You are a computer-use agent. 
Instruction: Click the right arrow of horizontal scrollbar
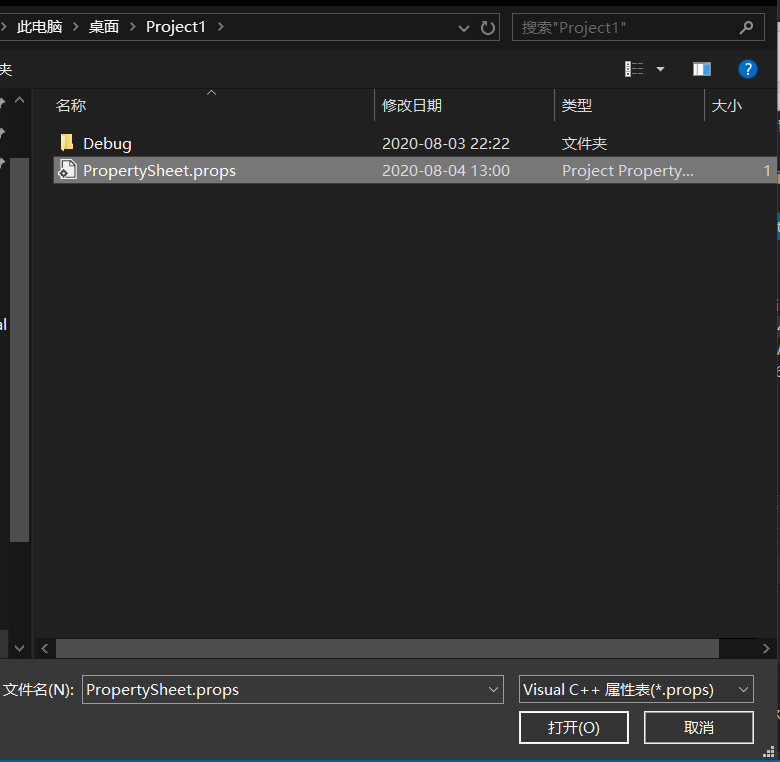766,649
